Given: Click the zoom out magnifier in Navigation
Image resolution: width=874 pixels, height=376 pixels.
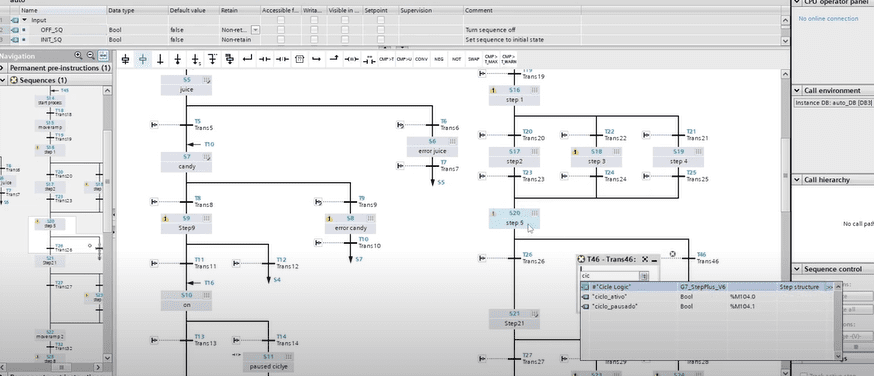Looking at the screenshot, I should (91, 56).
